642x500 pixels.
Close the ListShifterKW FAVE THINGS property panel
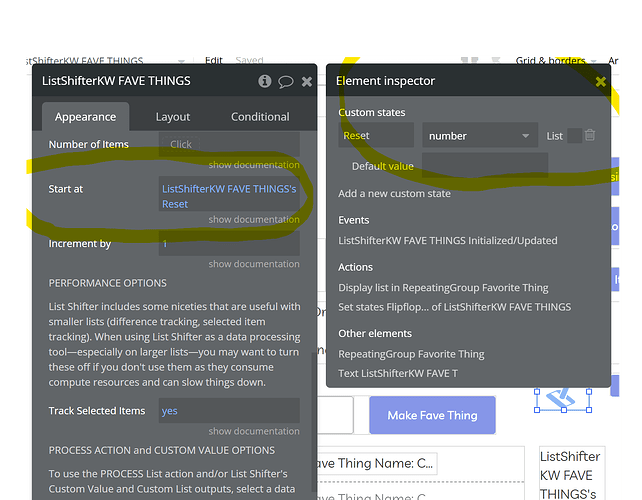[x=307, y=81]
